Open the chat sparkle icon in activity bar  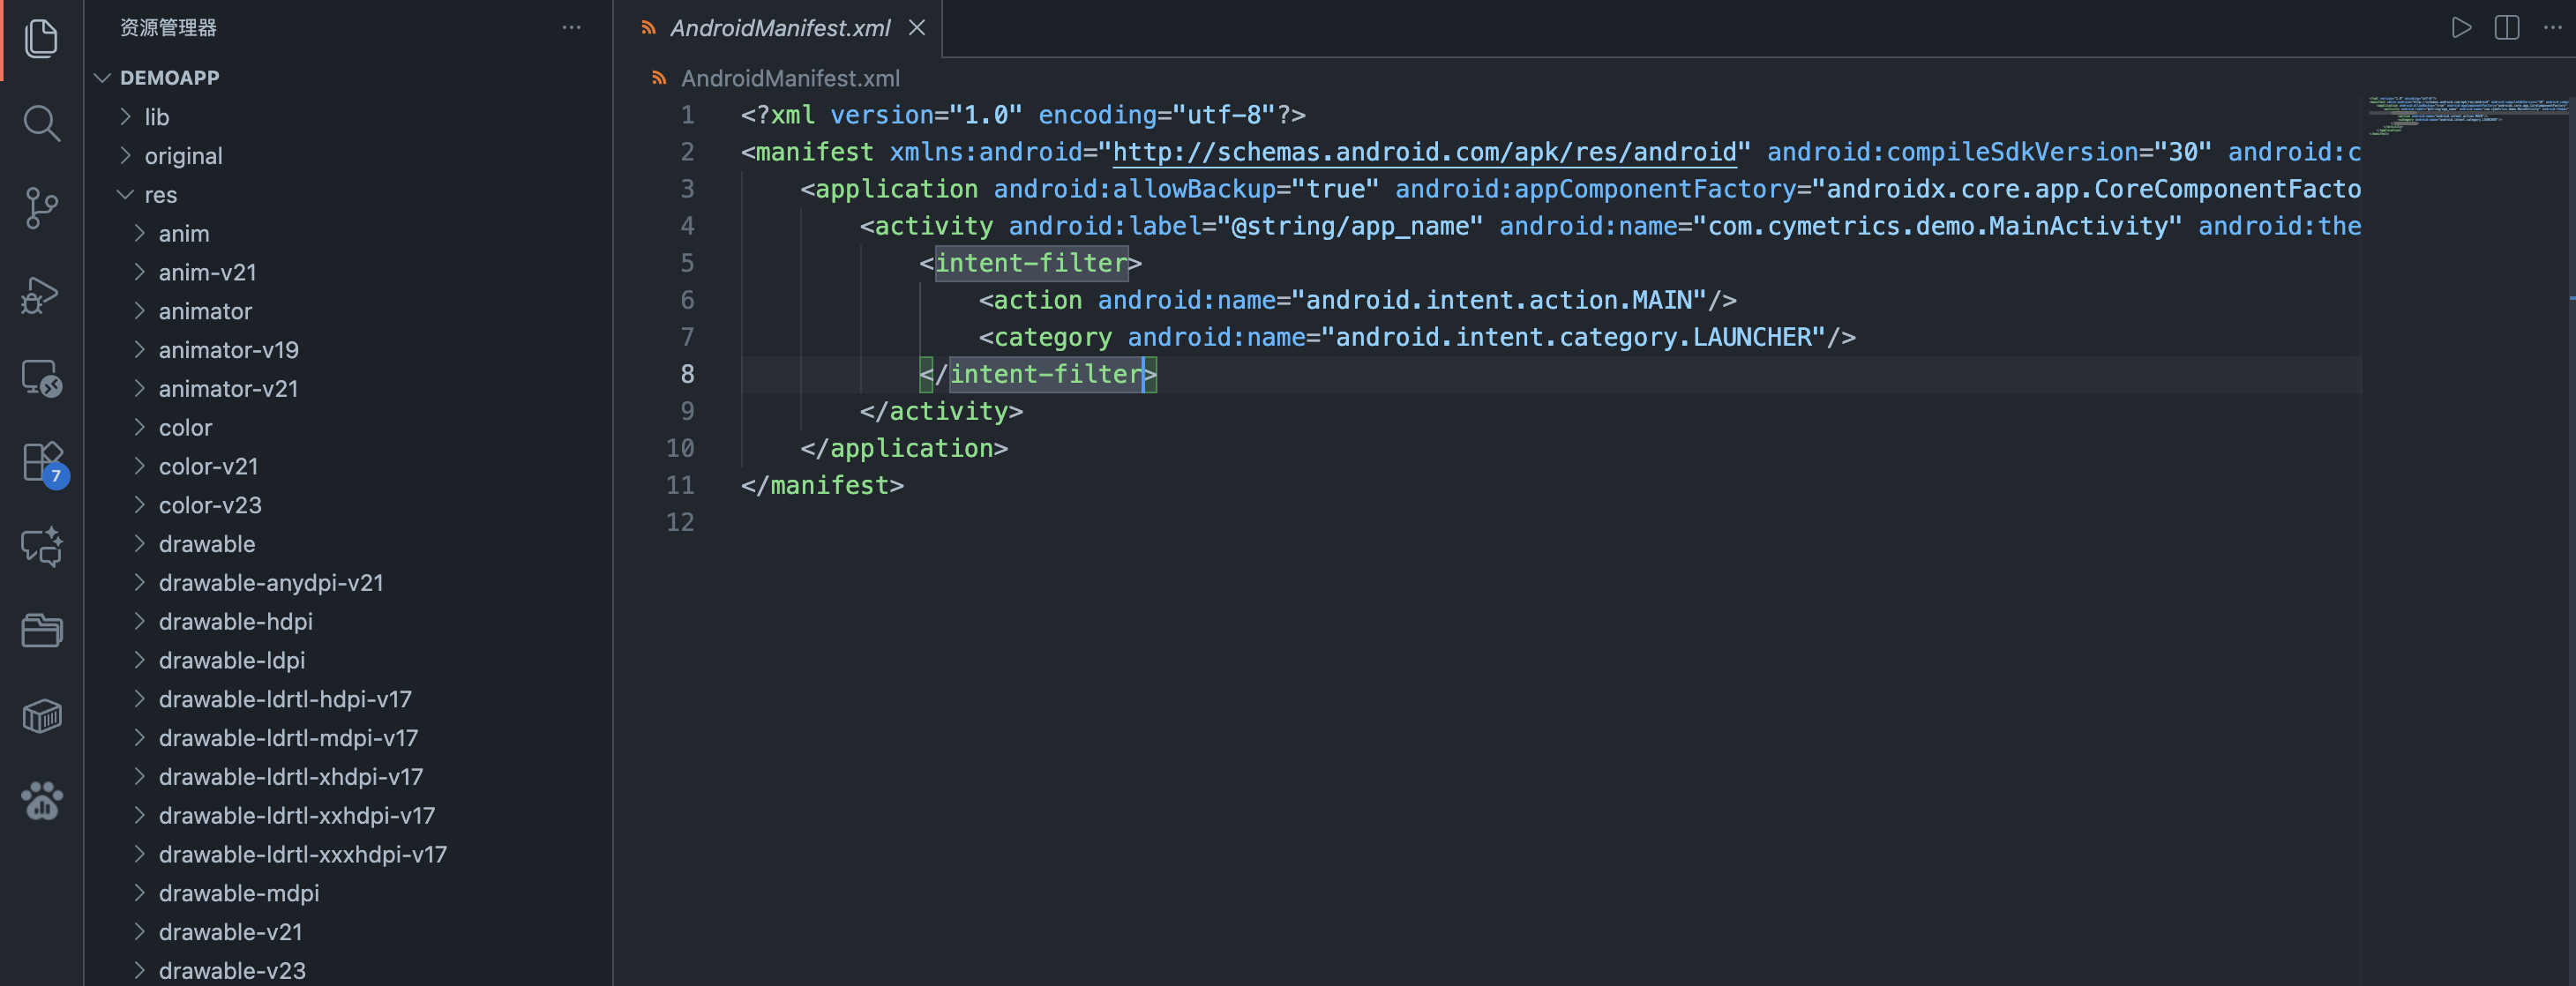[41, 547]
